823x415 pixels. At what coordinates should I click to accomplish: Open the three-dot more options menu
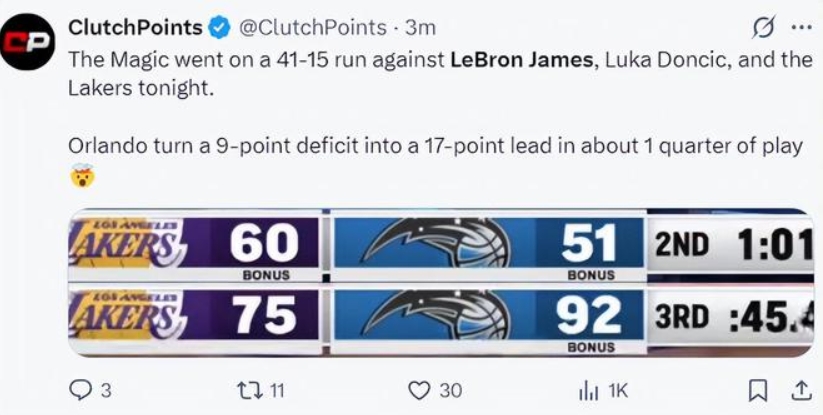[801, 26]
